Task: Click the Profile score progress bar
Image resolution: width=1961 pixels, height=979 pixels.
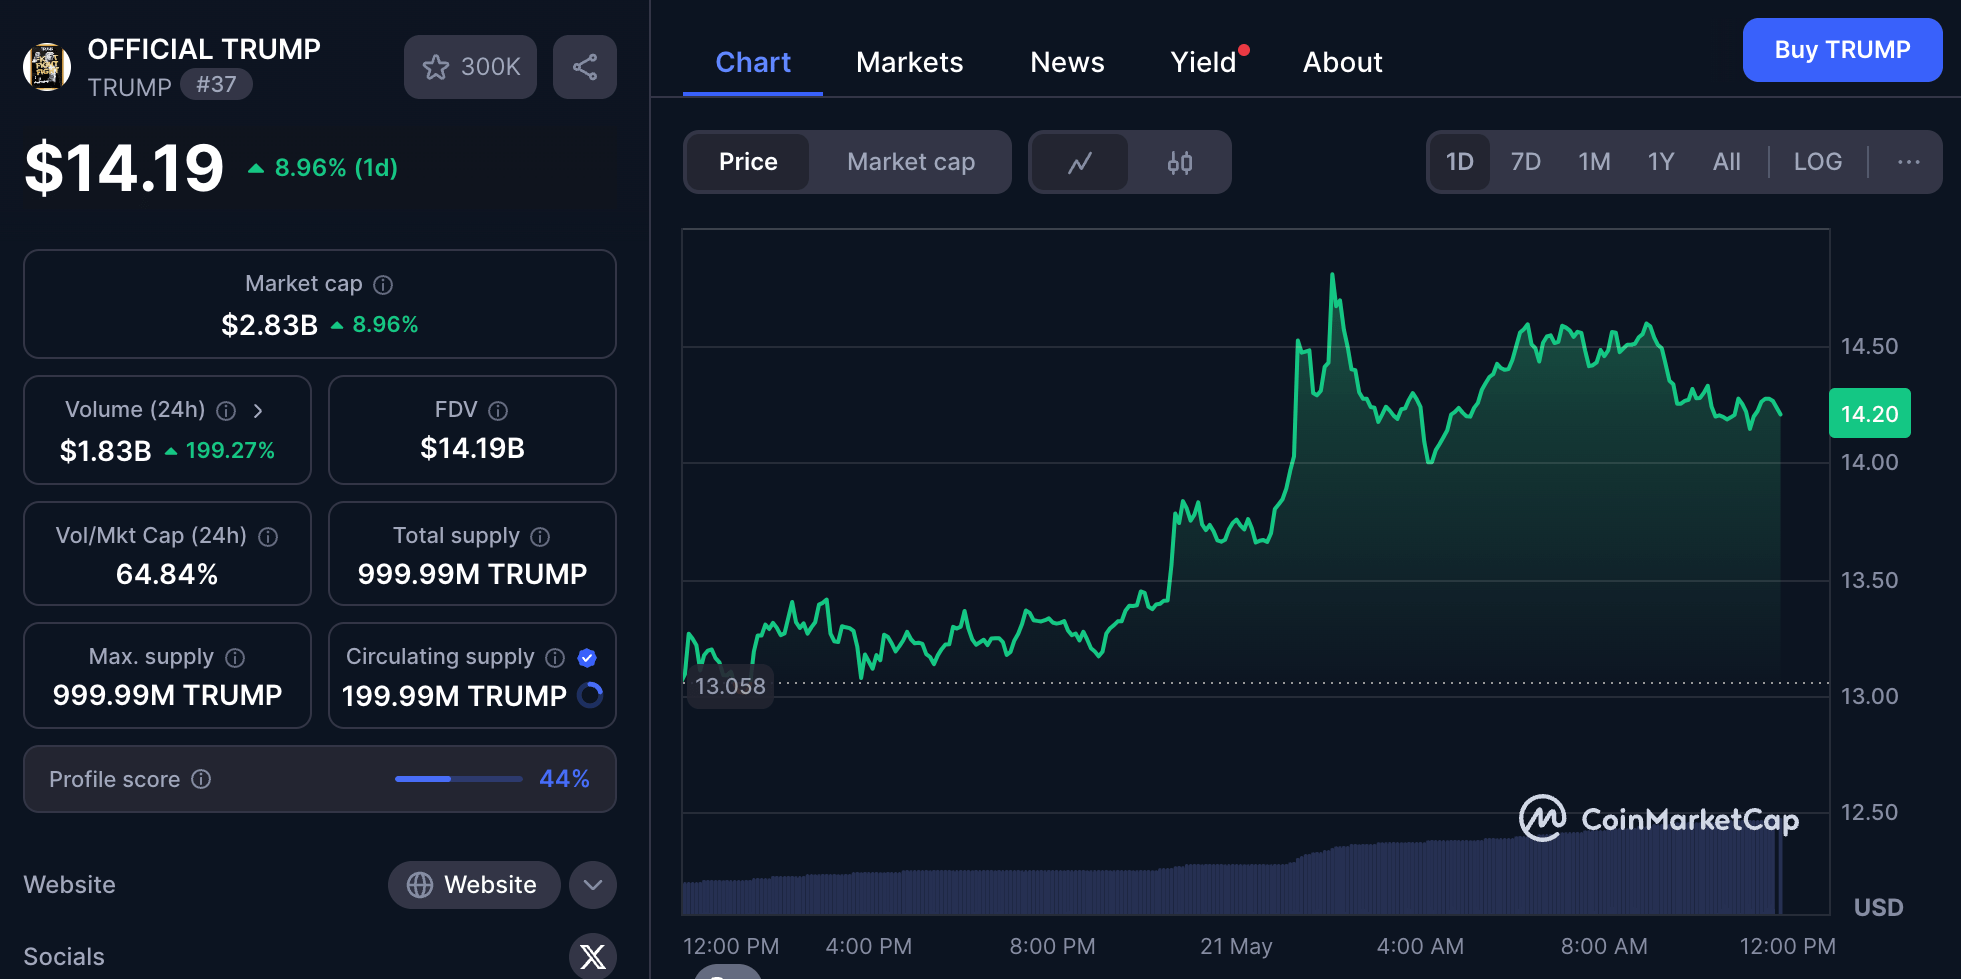Action: (458, 778)
